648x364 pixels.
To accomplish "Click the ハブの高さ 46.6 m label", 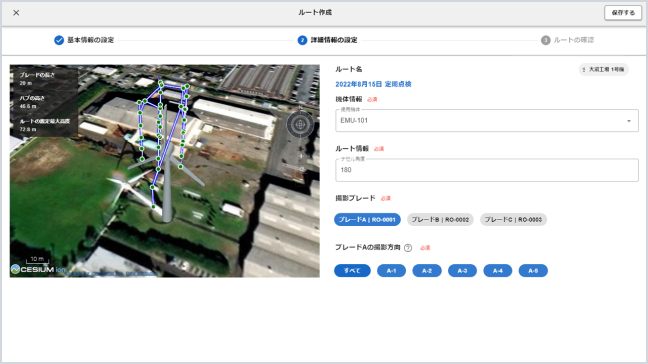I will (x=32, y=102).
